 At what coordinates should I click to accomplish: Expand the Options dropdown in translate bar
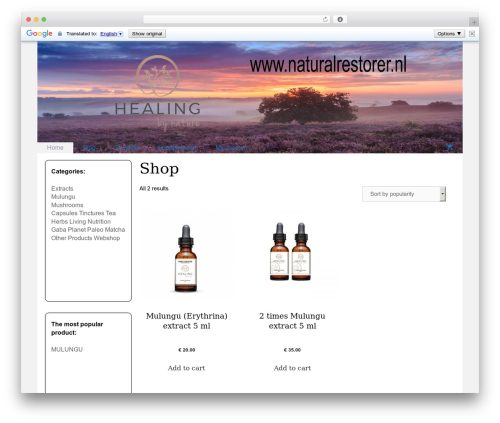(x=449, y=34)
